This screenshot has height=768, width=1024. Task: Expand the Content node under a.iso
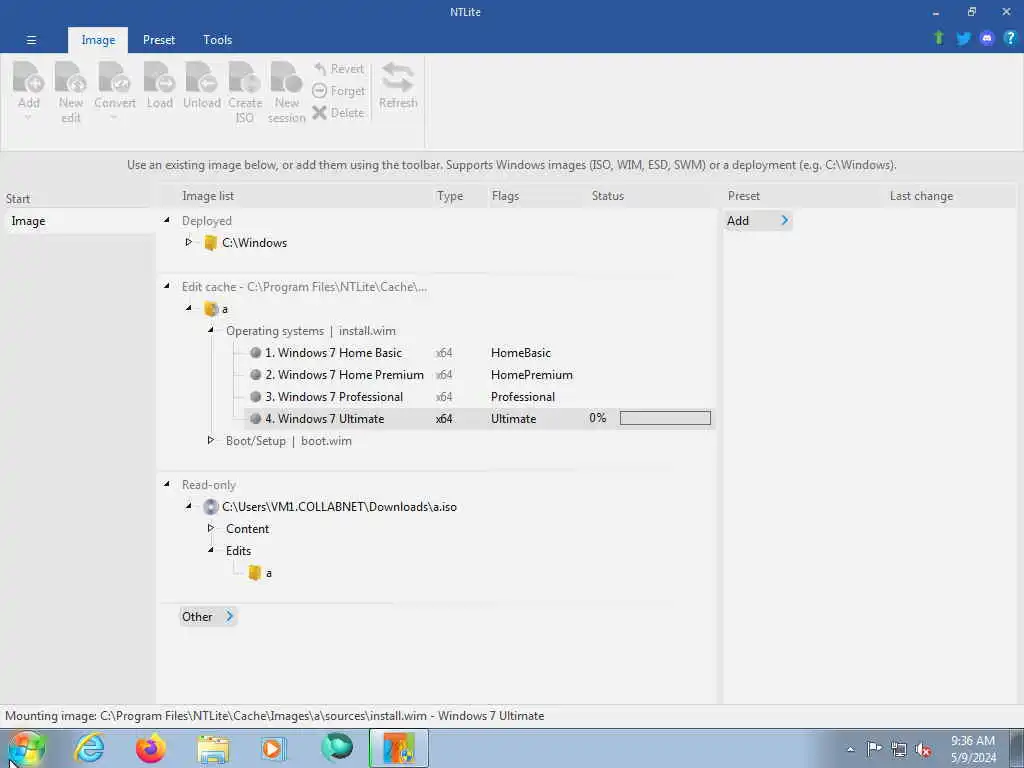[211, 528]
